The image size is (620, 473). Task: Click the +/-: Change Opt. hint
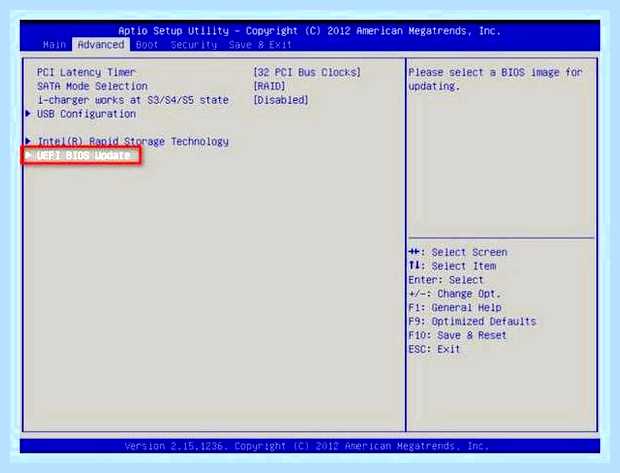pos(455,294)
